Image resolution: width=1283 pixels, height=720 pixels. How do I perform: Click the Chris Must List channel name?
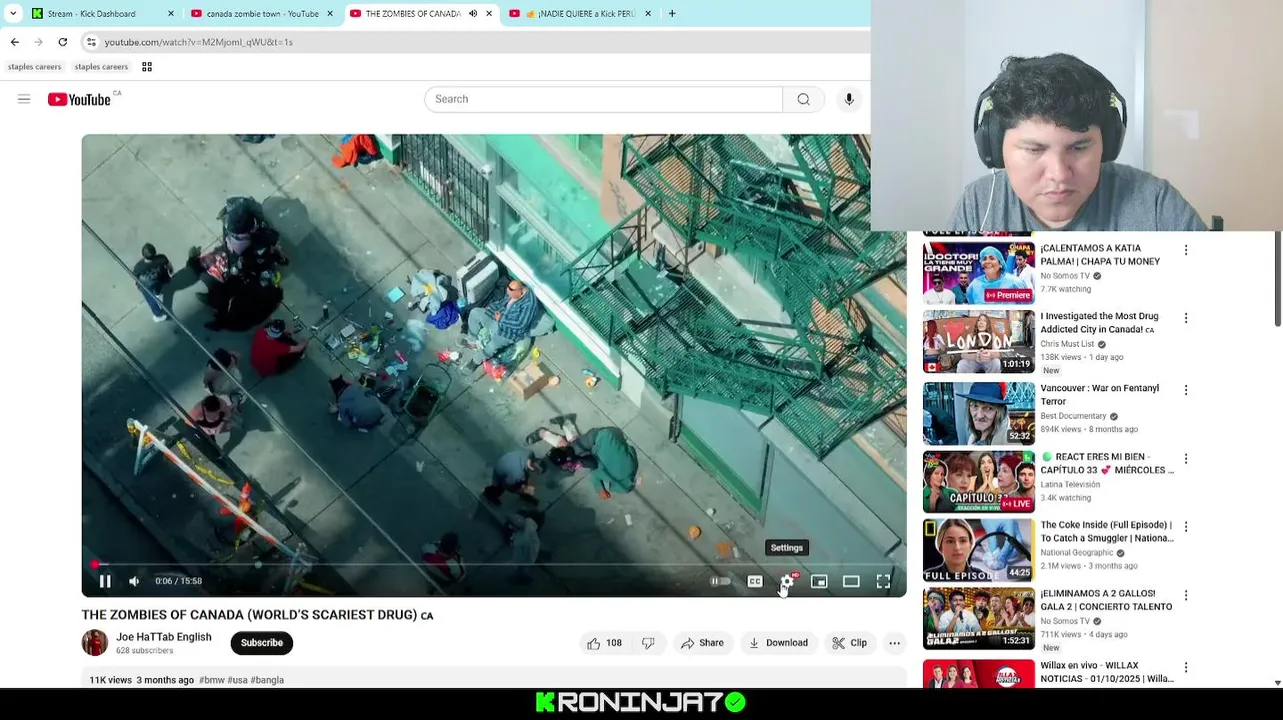click(1067, 344)
